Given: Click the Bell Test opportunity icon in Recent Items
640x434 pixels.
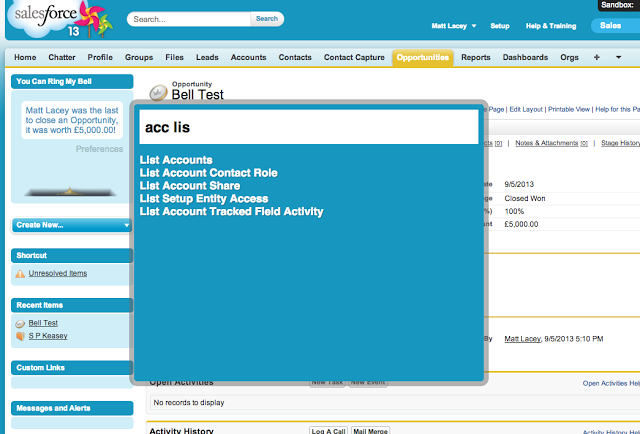Looking at the screenshot, I should (20, 323).
